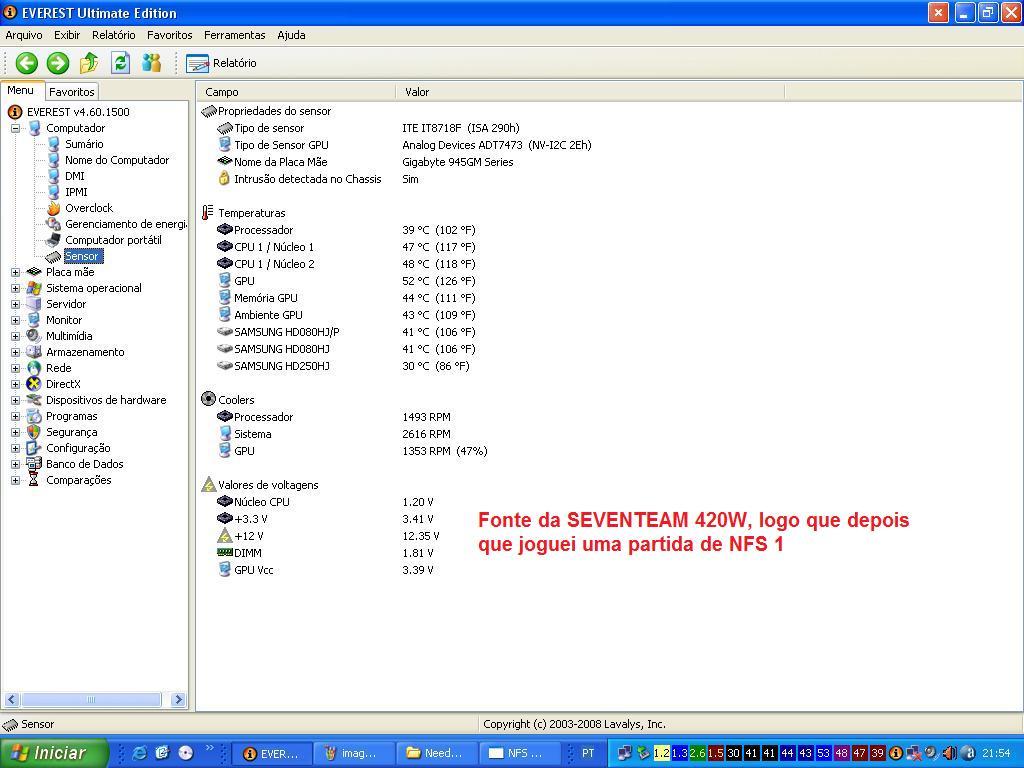
Task: Expand the Placa mãe tree node
Action: 16,272
